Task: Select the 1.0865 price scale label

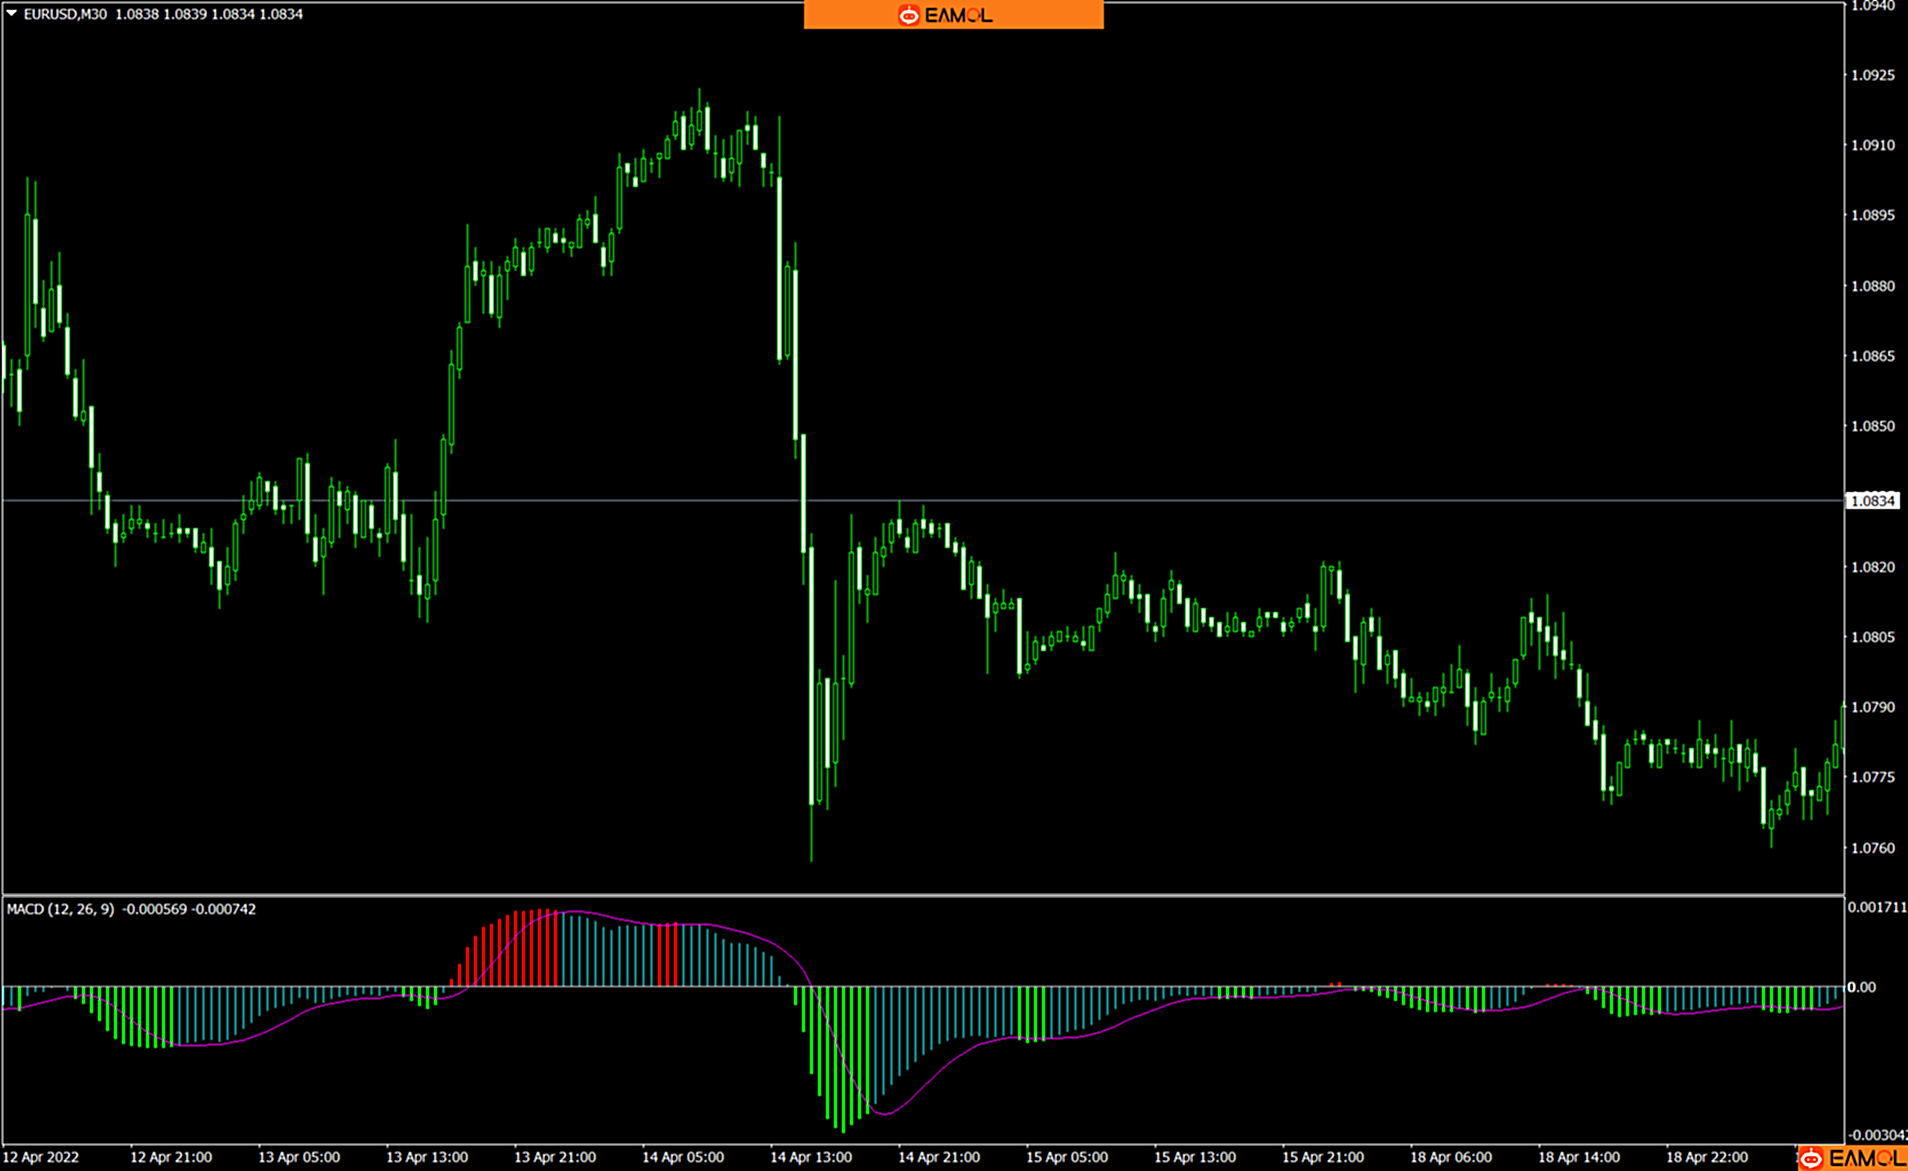Action: (x=1872, y=356)
